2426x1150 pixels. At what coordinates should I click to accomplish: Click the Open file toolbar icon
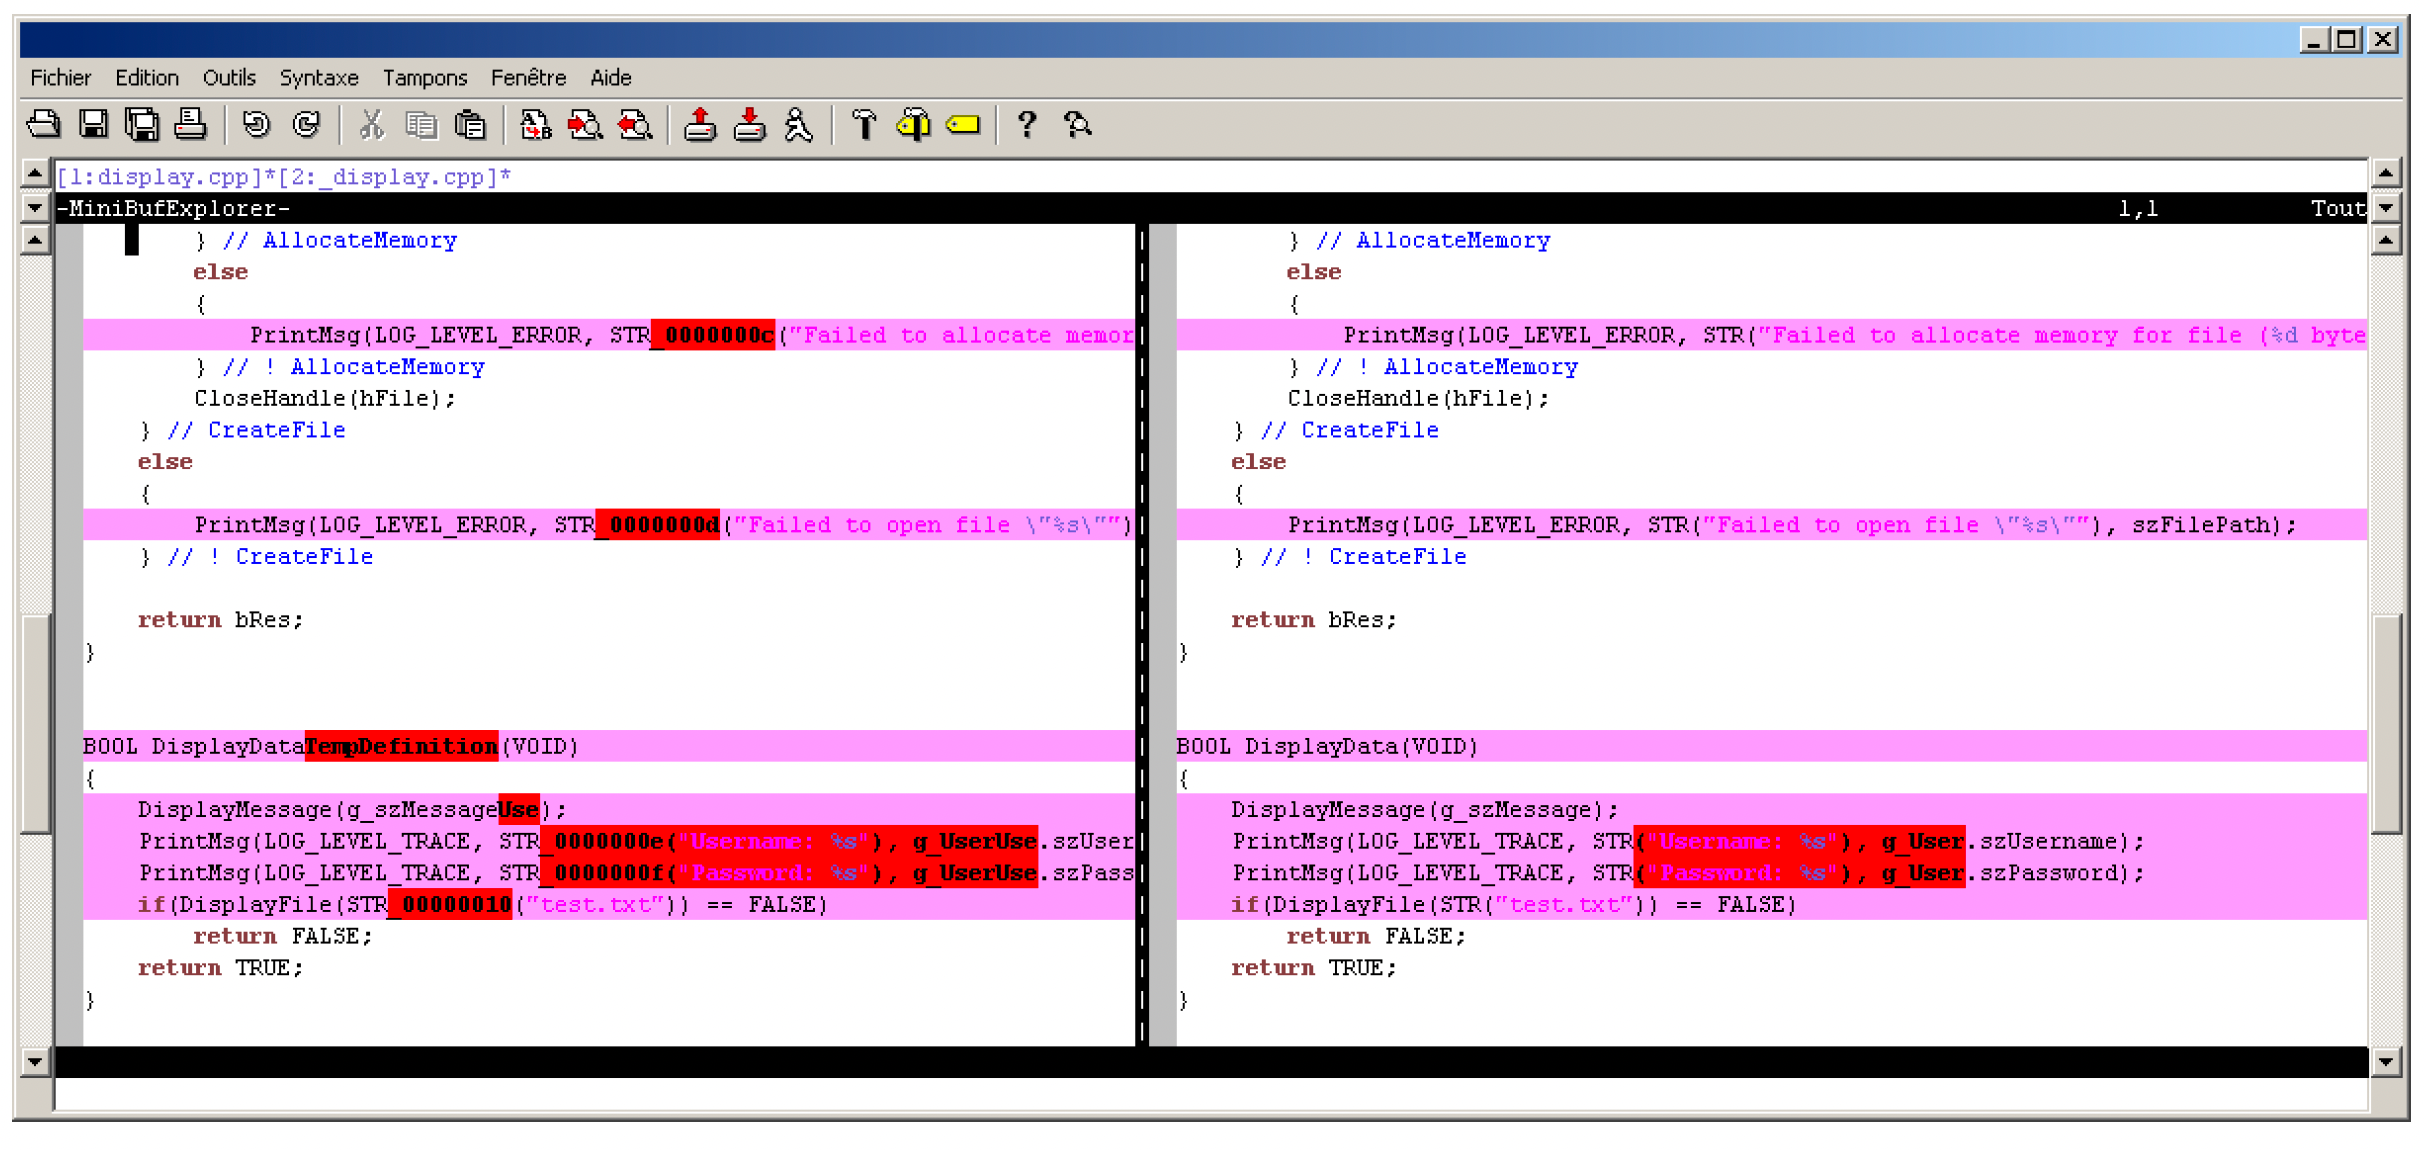coord(43,125)
